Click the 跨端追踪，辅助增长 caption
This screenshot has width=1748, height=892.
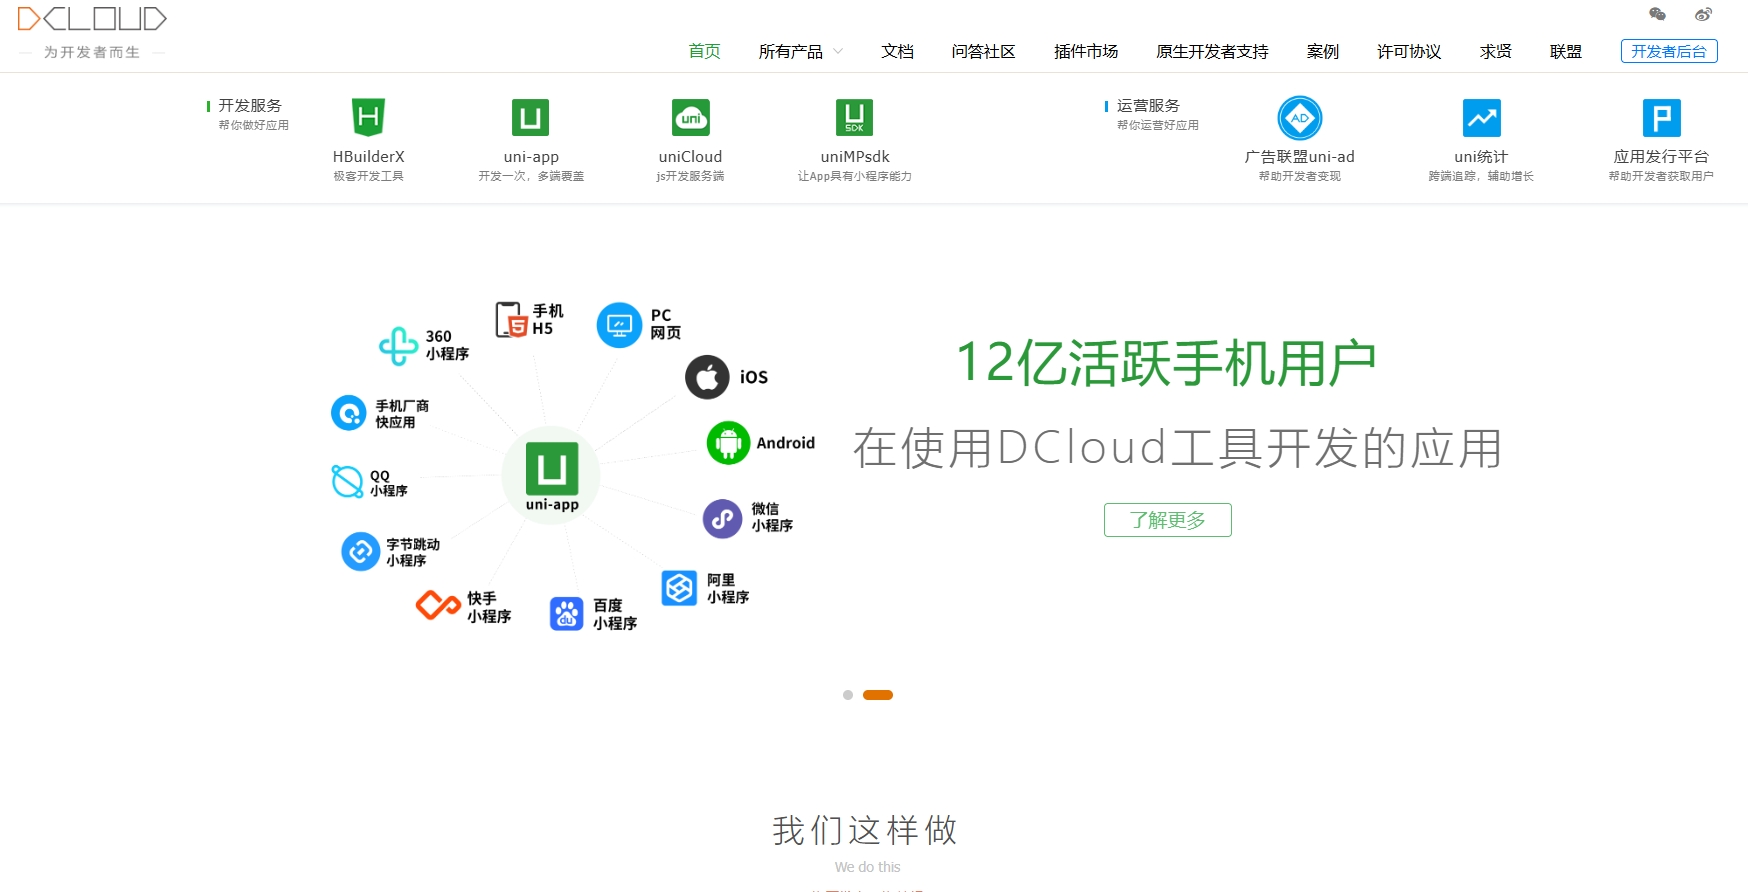point(1481,176)
